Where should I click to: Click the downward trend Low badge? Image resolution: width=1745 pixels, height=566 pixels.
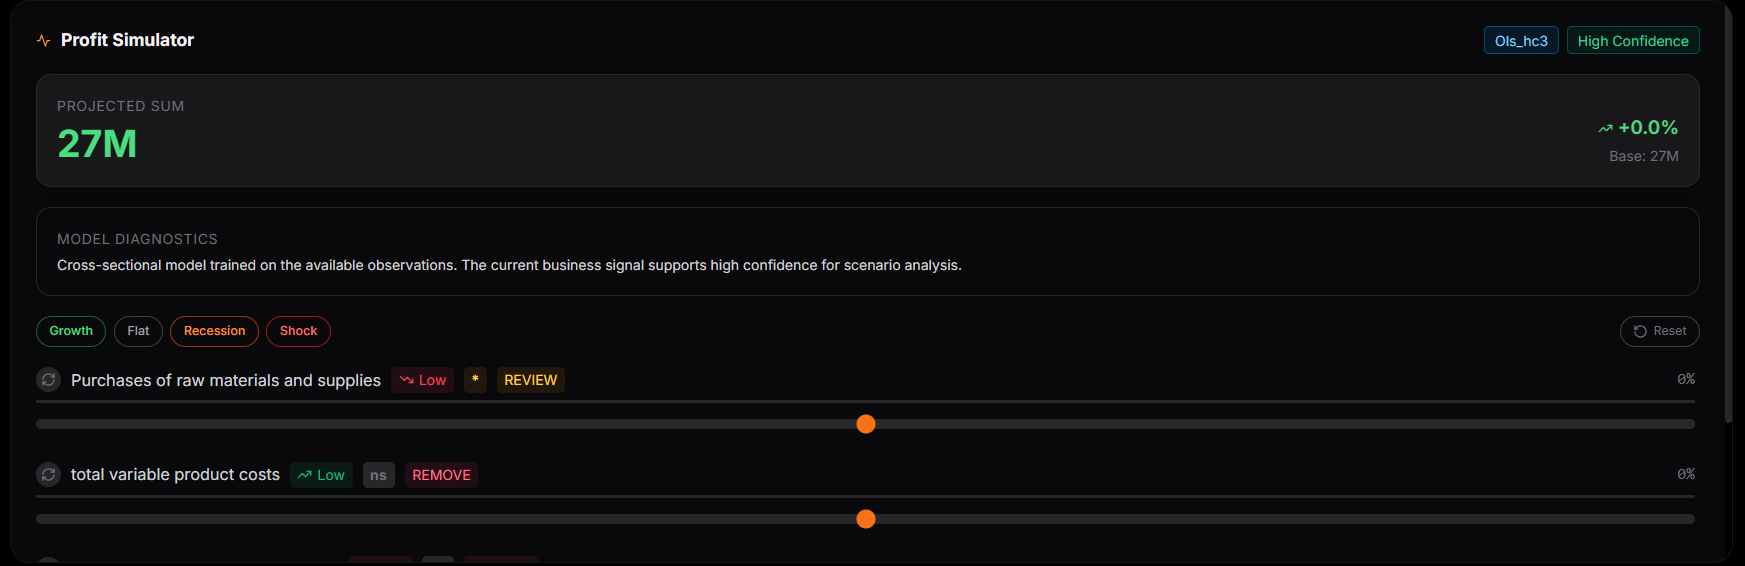coord(422,380)
